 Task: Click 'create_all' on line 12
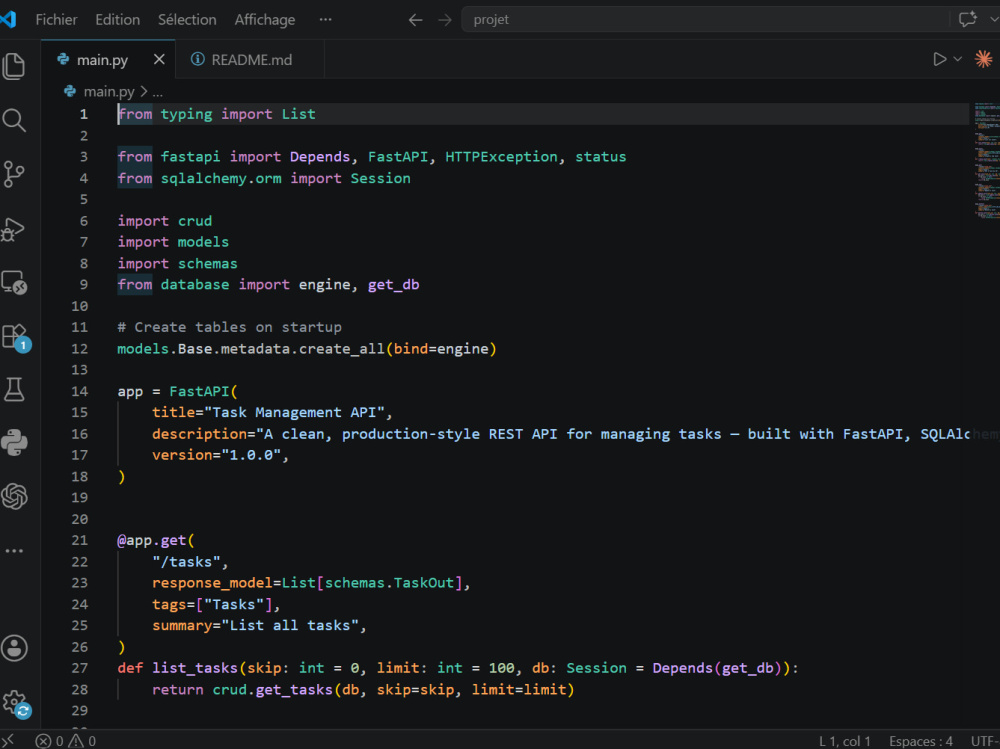[x=342, y=349]
